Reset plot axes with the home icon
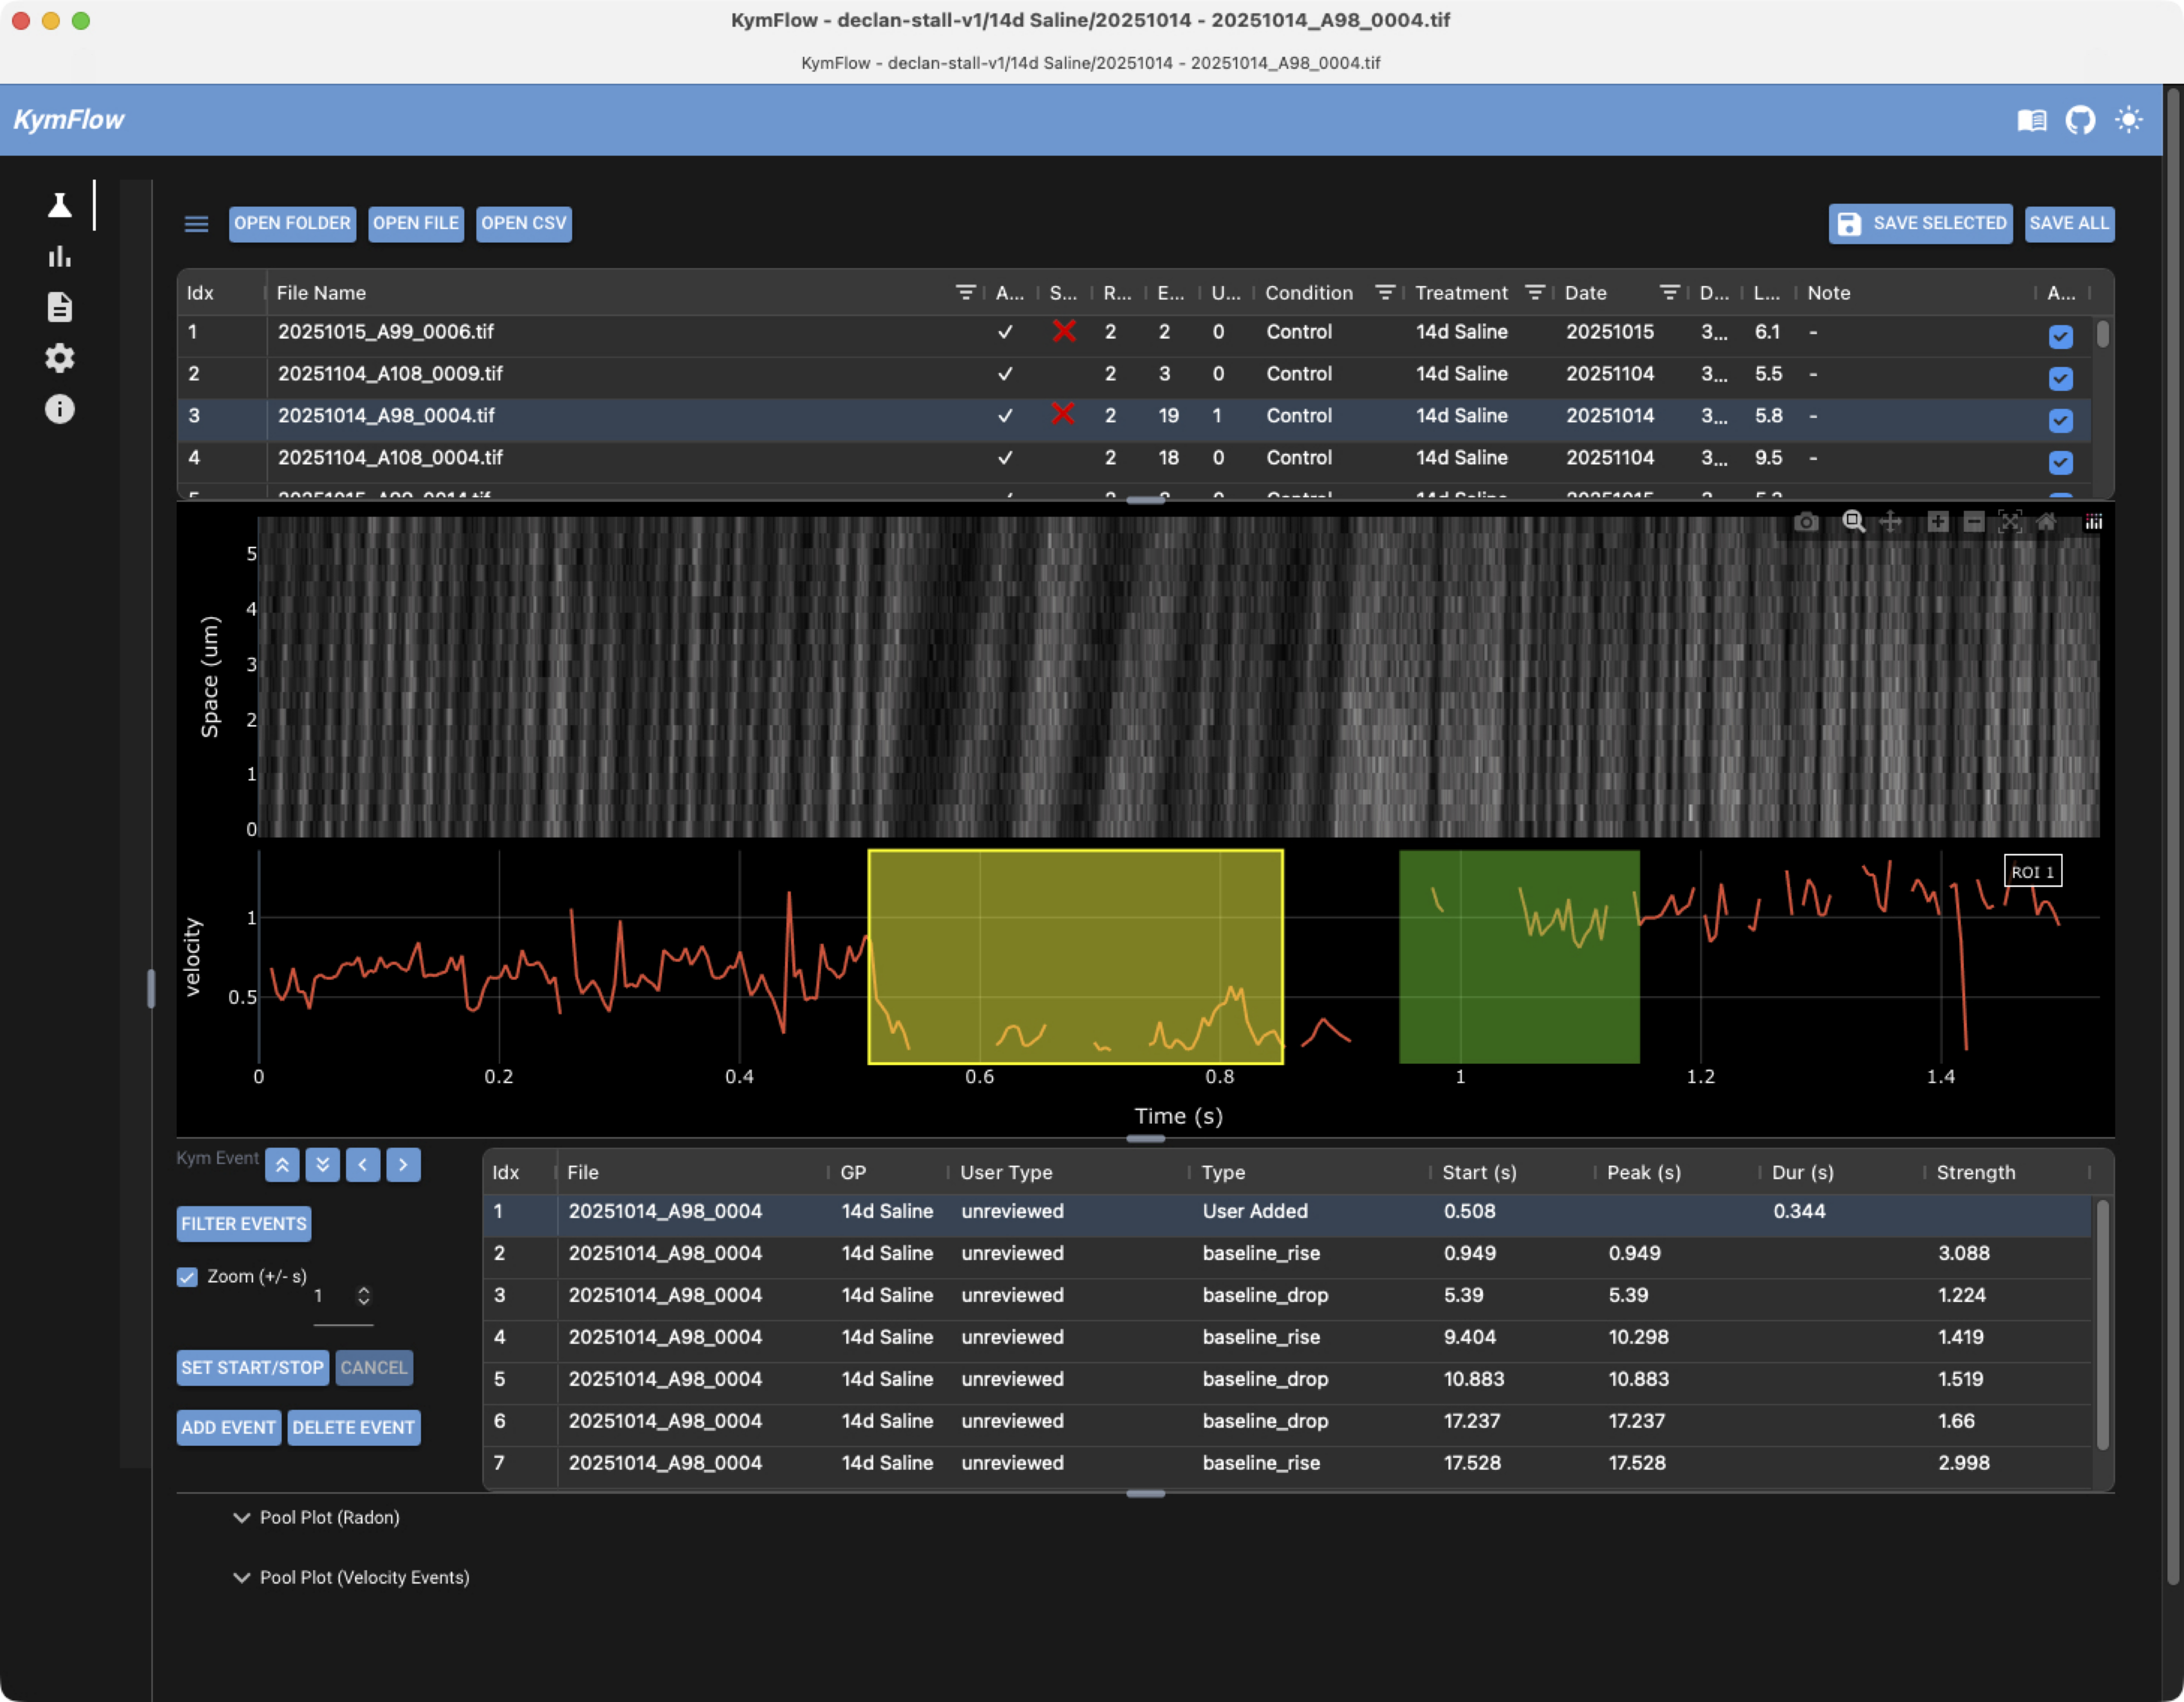The height and width of the screenshot is (1702, 2184). 2046,521
